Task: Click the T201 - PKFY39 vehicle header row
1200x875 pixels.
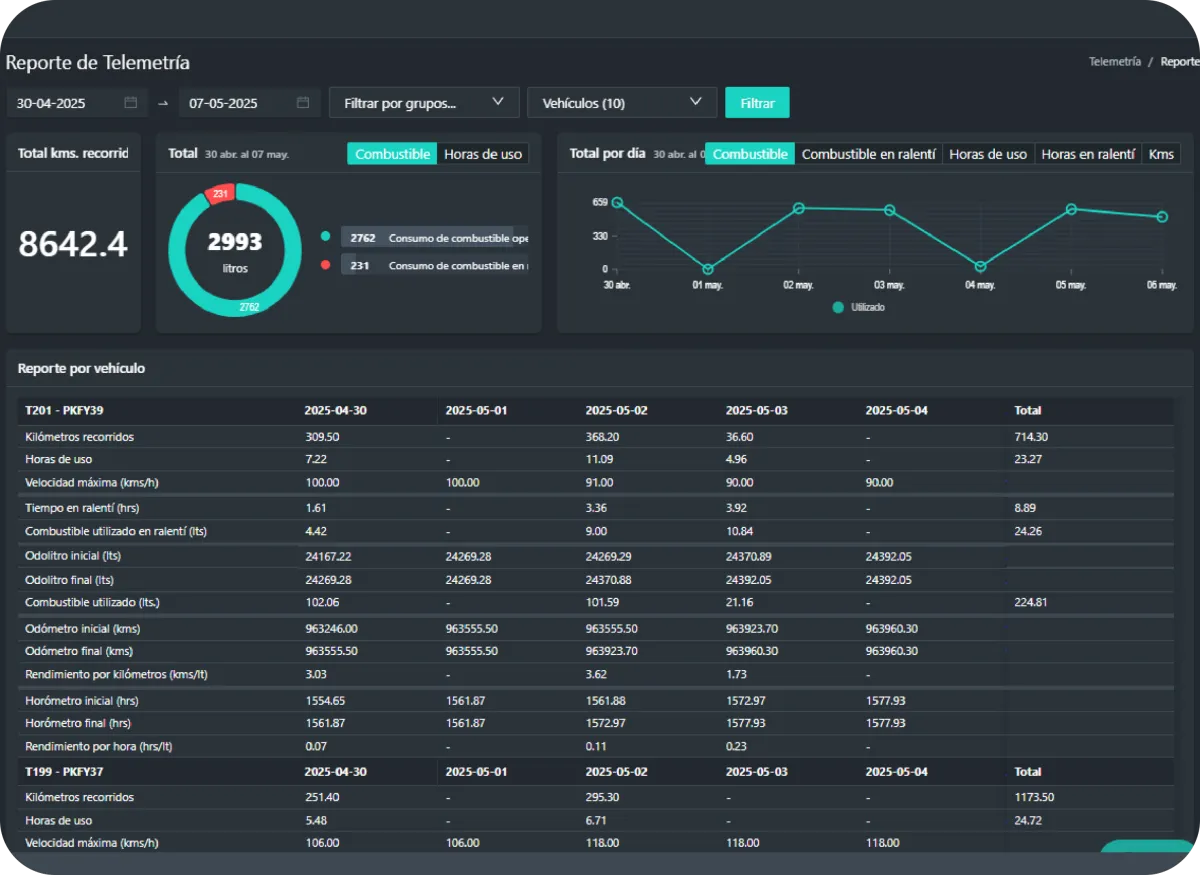Action: [x=64, y=410]
